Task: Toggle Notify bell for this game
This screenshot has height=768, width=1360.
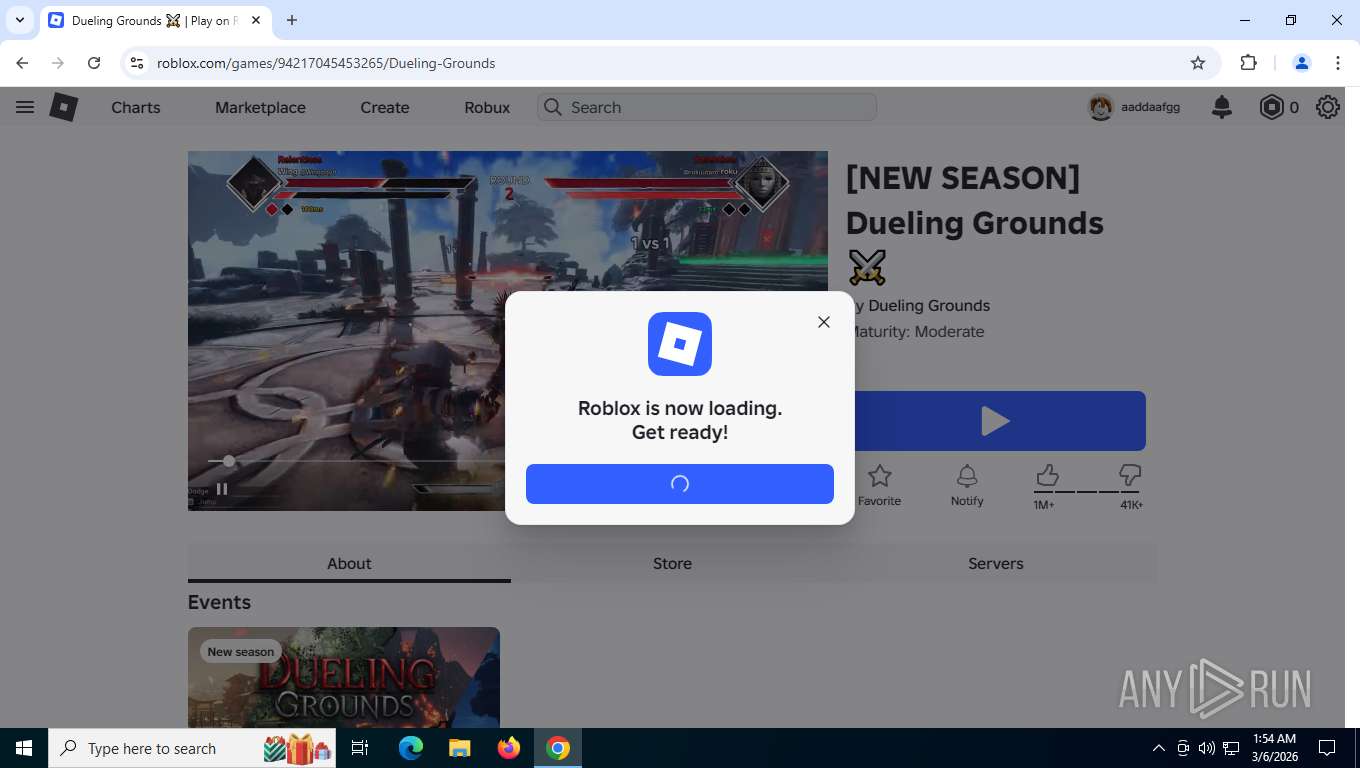Action: [x=967, y=486]
